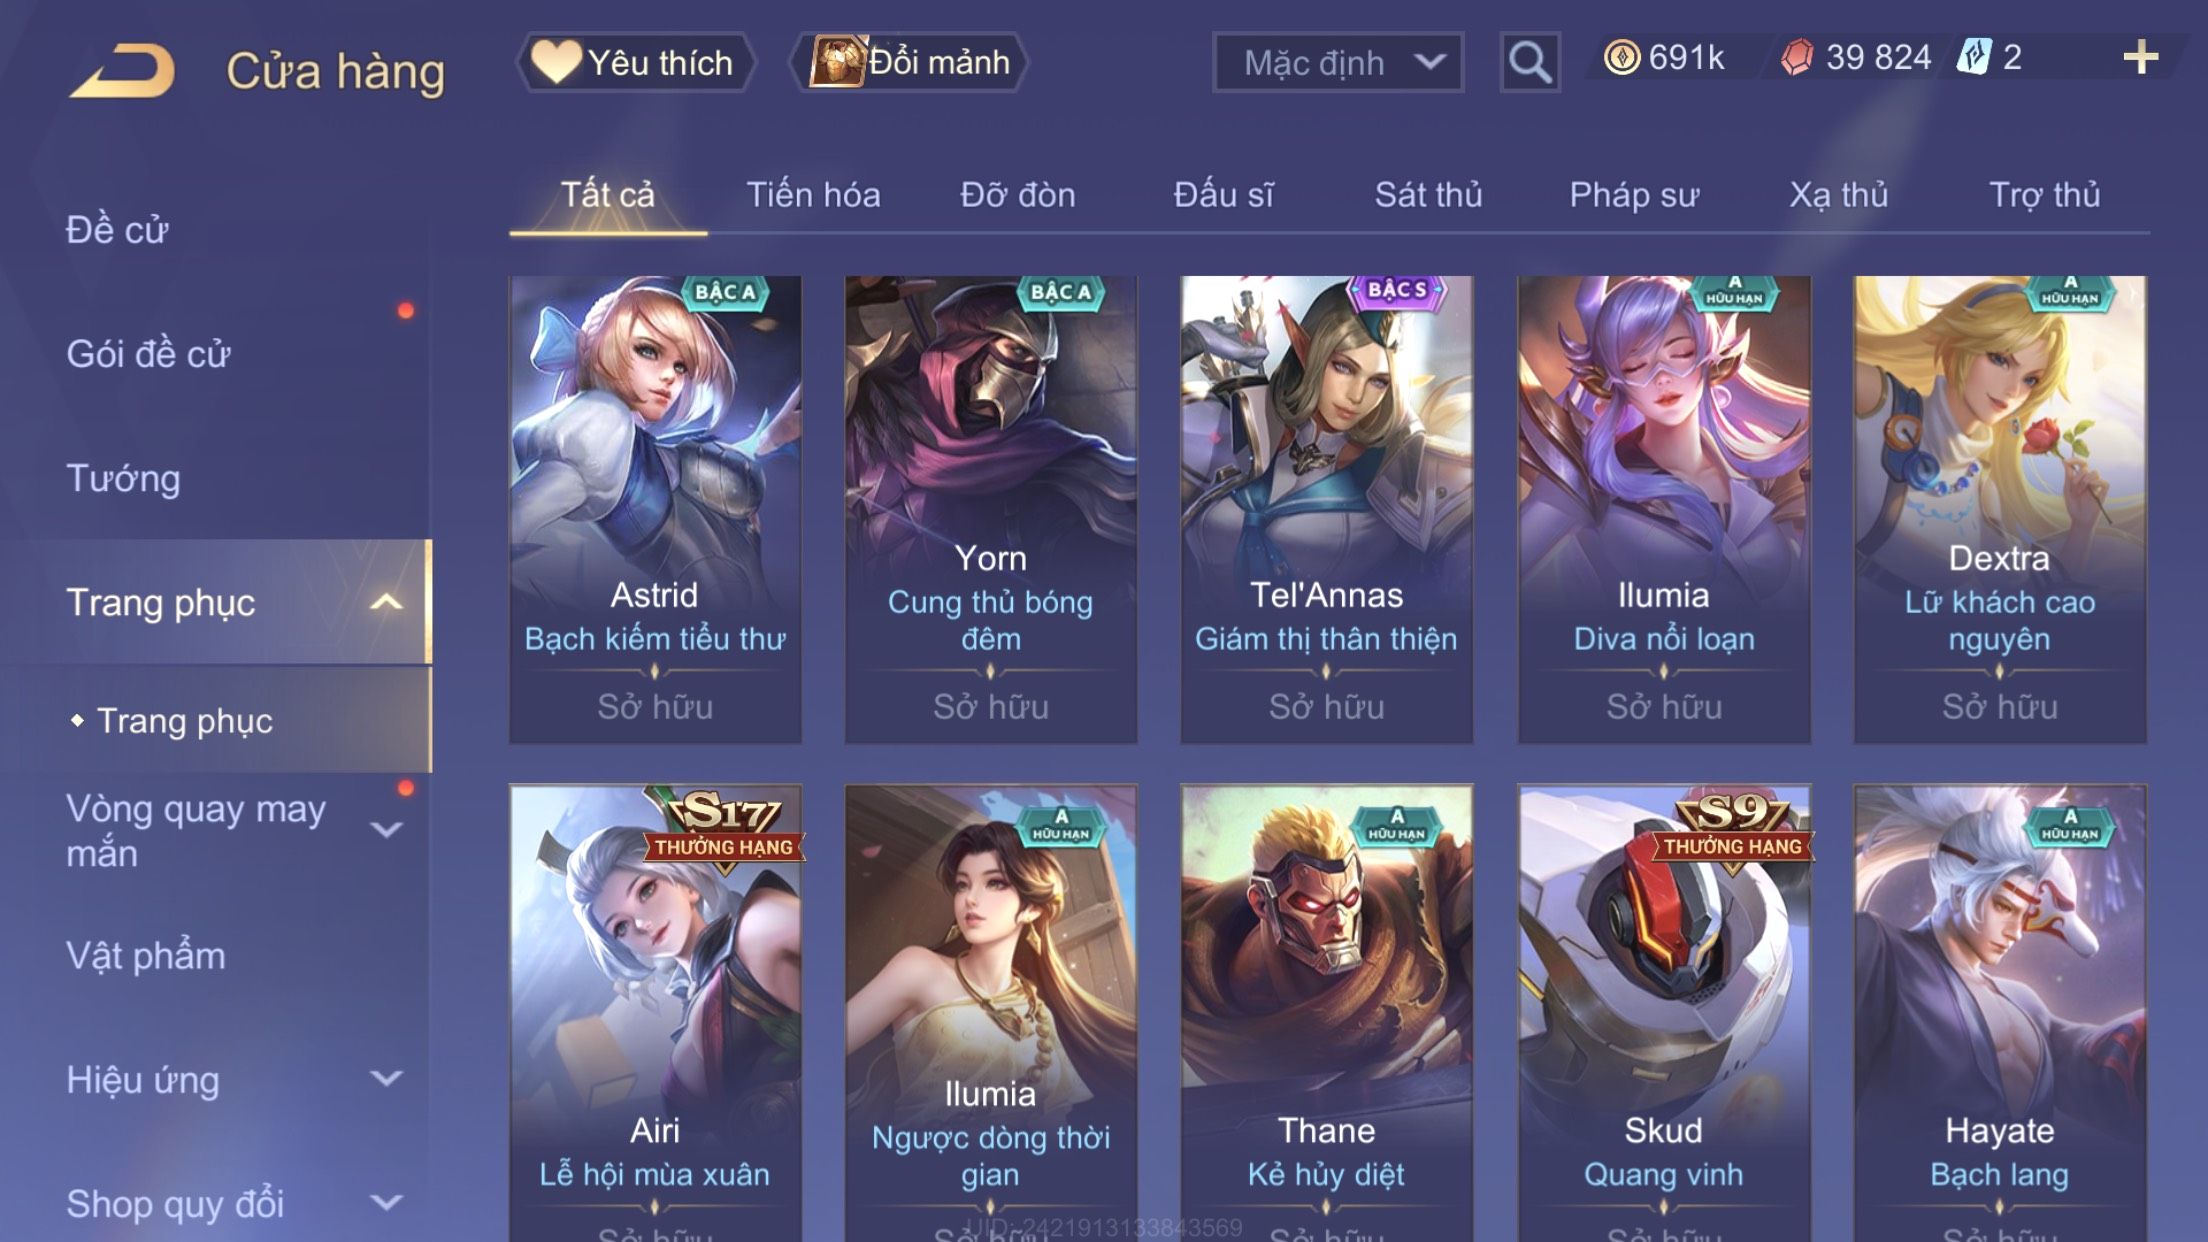Select the Sát thủ category tab
The image size is (2208, 1242).
pos(1428,194)
